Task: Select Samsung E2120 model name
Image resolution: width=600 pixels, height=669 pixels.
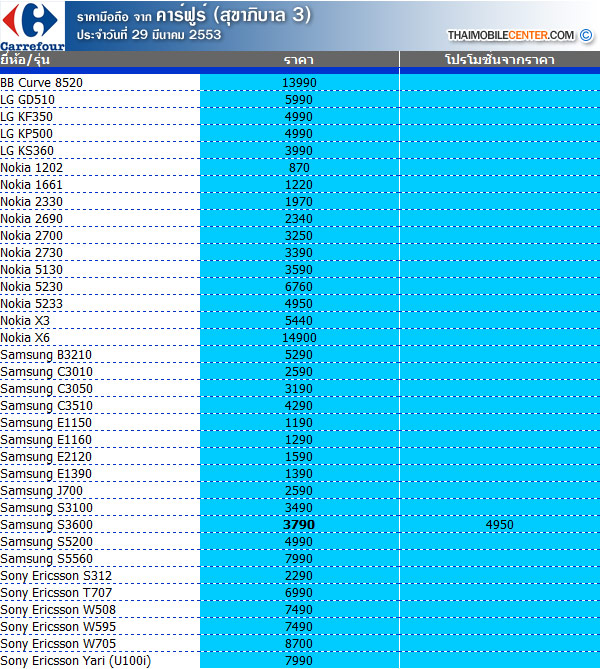Action: pyautogui.click(x=46, y=457)
